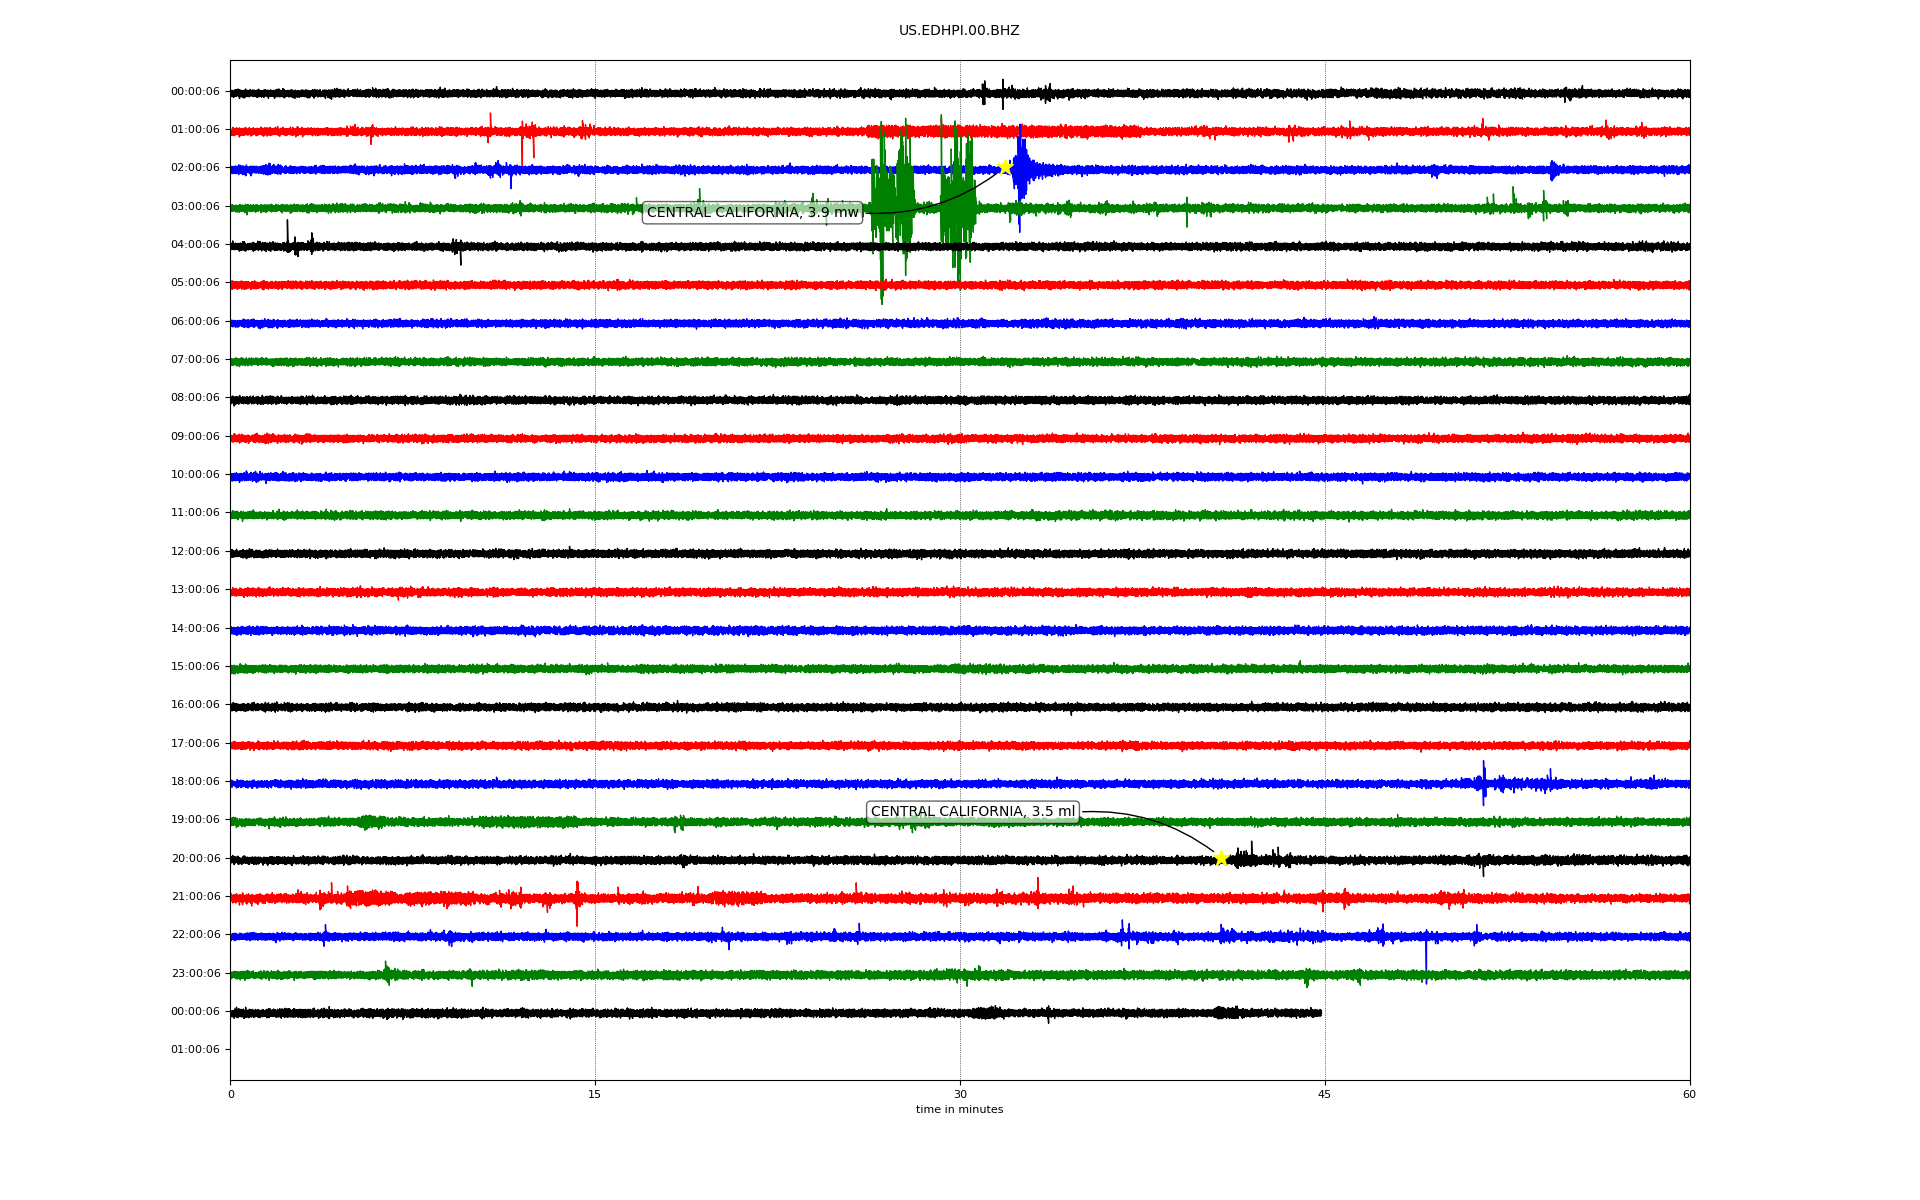The height and width of the screenshot is (1200, 1920).
Task: Click the 12:00:06 row time label
Action: pyautogui.click(x=195, y=551)
